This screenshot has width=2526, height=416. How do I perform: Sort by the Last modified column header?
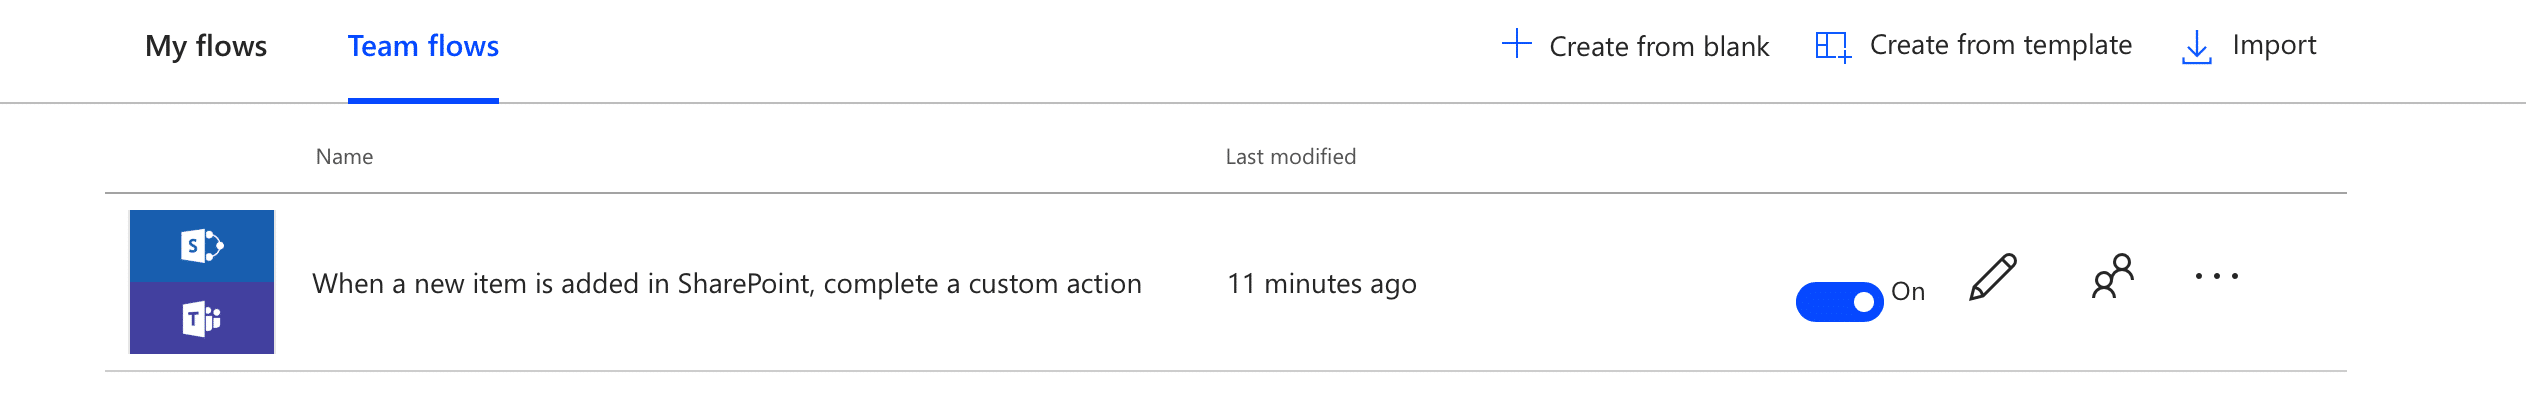click(x=1290, y=157)
